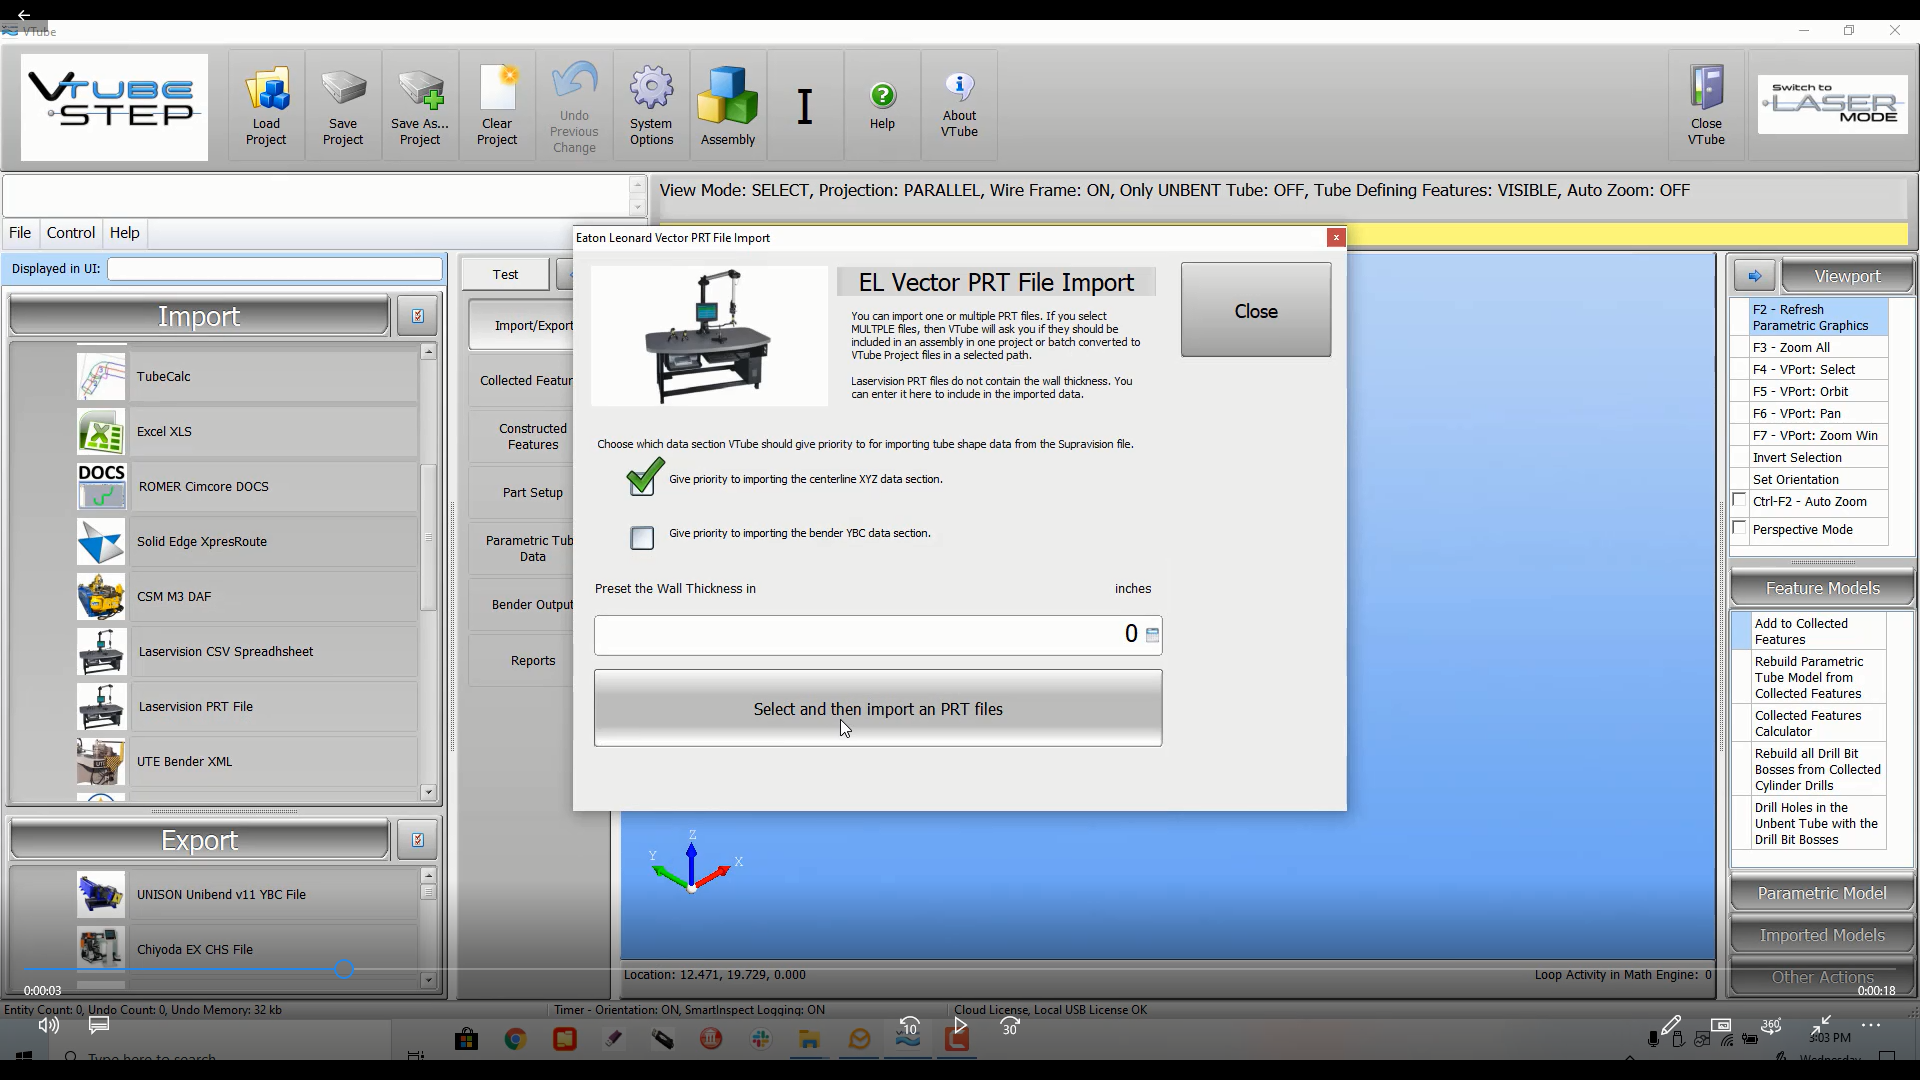The width and height of the screenshot is (1920, 1080).
Task: Click the Clear Project icon
Action: (x=497, y=90)
